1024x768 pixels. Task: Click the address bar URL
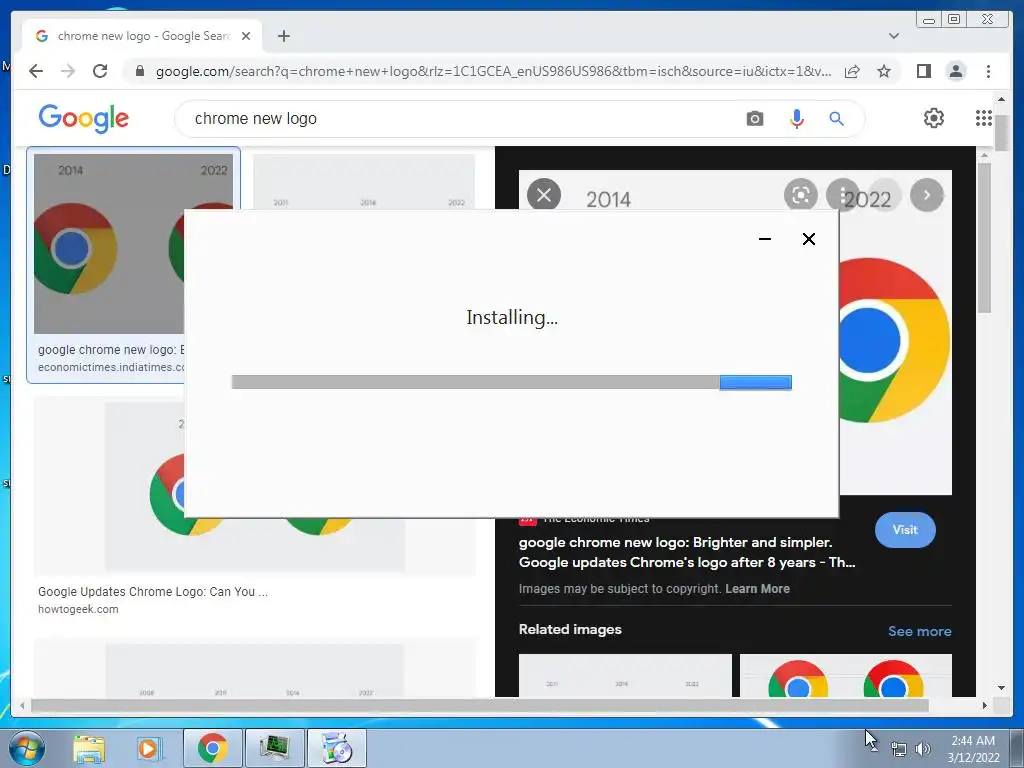pyautogui.click(x=493, y=71)
